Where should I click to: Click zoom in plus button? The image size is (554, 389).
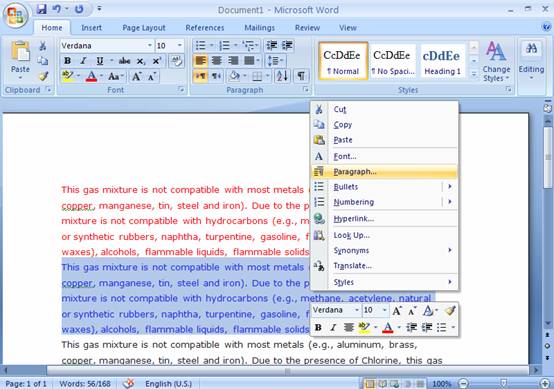[544, 383]
